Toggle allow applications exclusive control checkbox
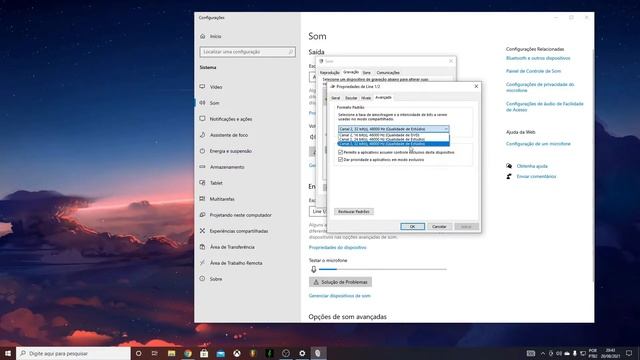Screen dimensions: 640x360 [340, 152]
